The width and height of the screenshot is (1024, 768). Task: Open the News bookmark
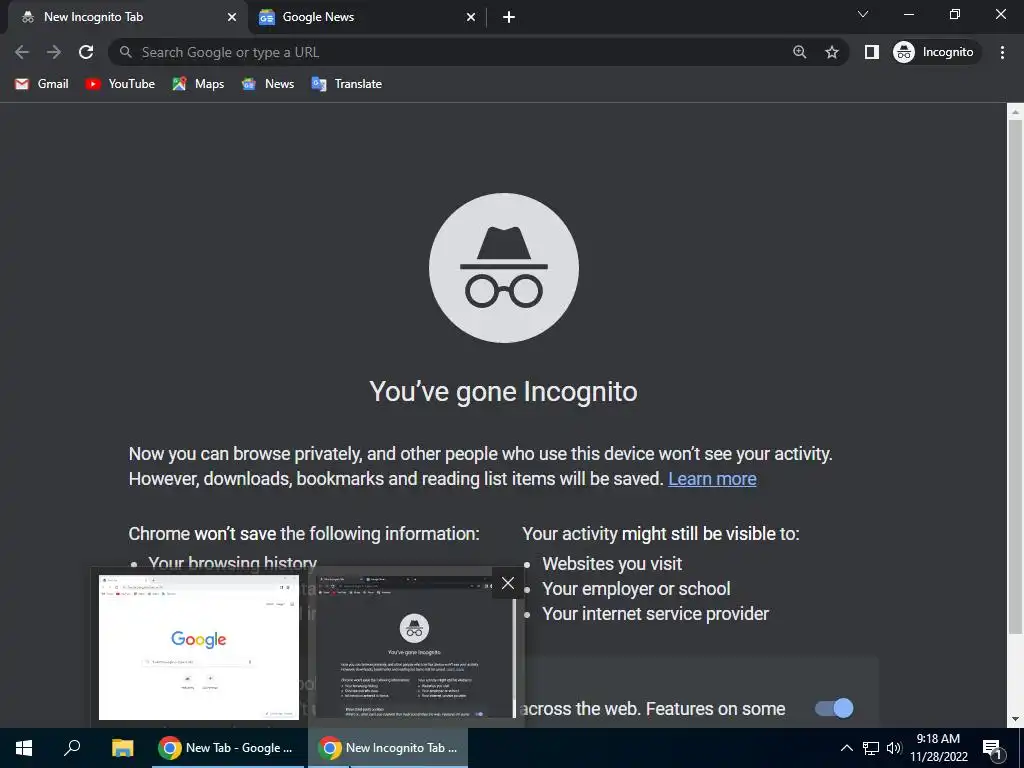tap(268, 84)
